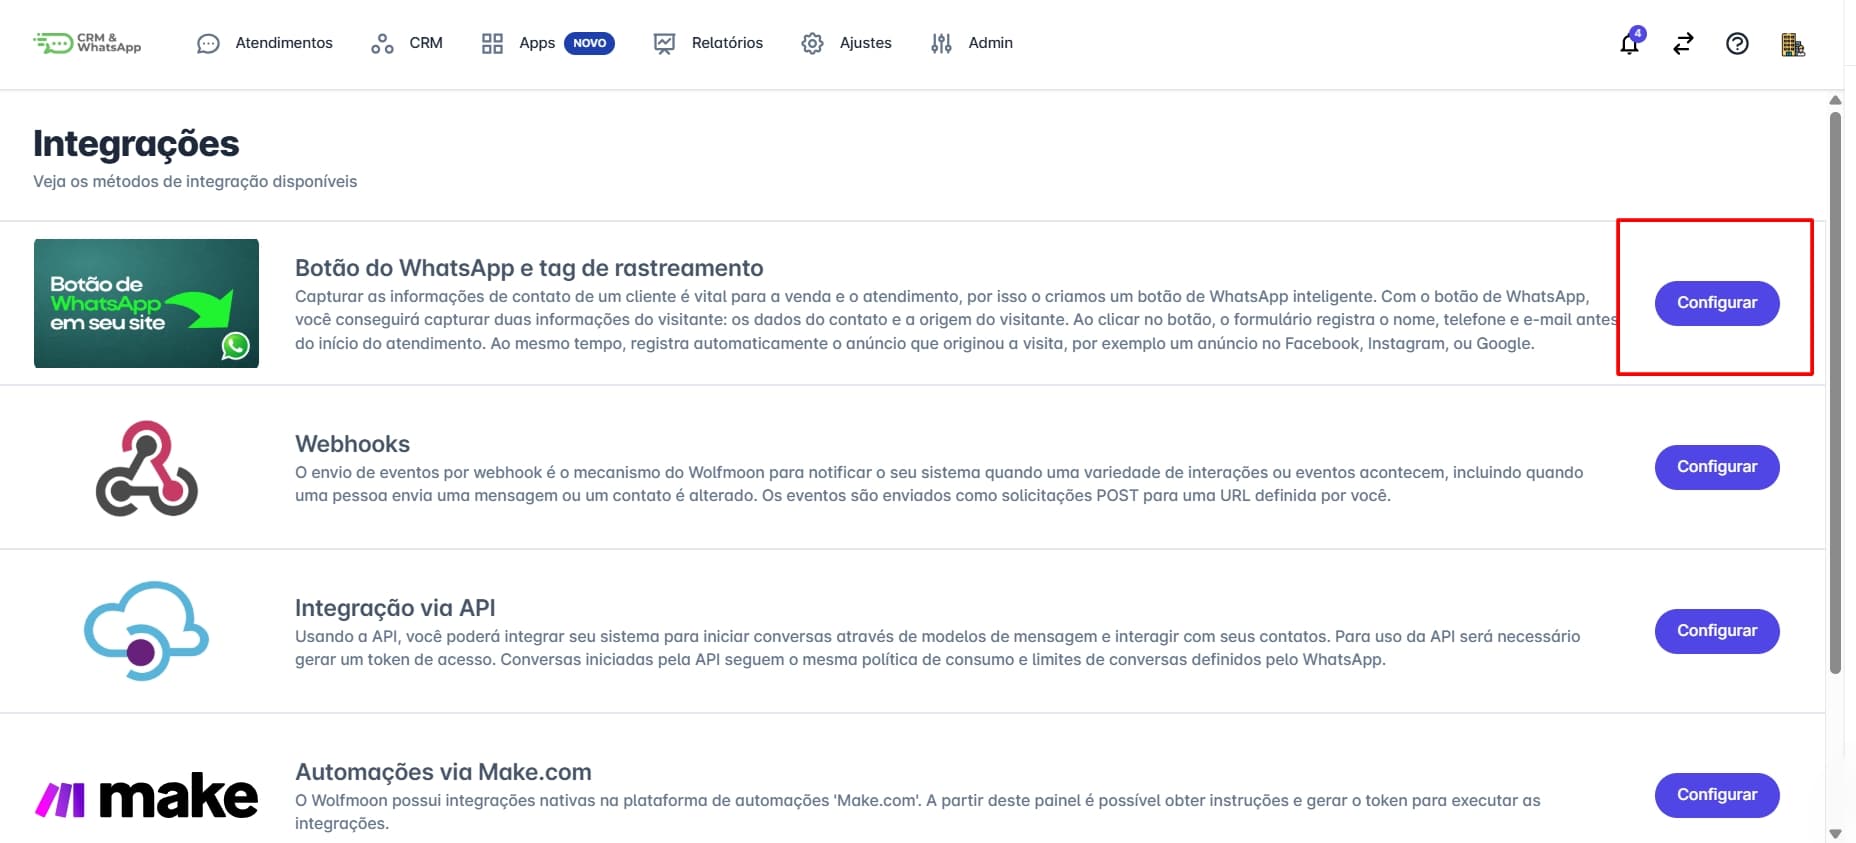Screen dimensions: 1856x843
Task: Click the scrollbar down arrow
Action: pos(1835,834)
